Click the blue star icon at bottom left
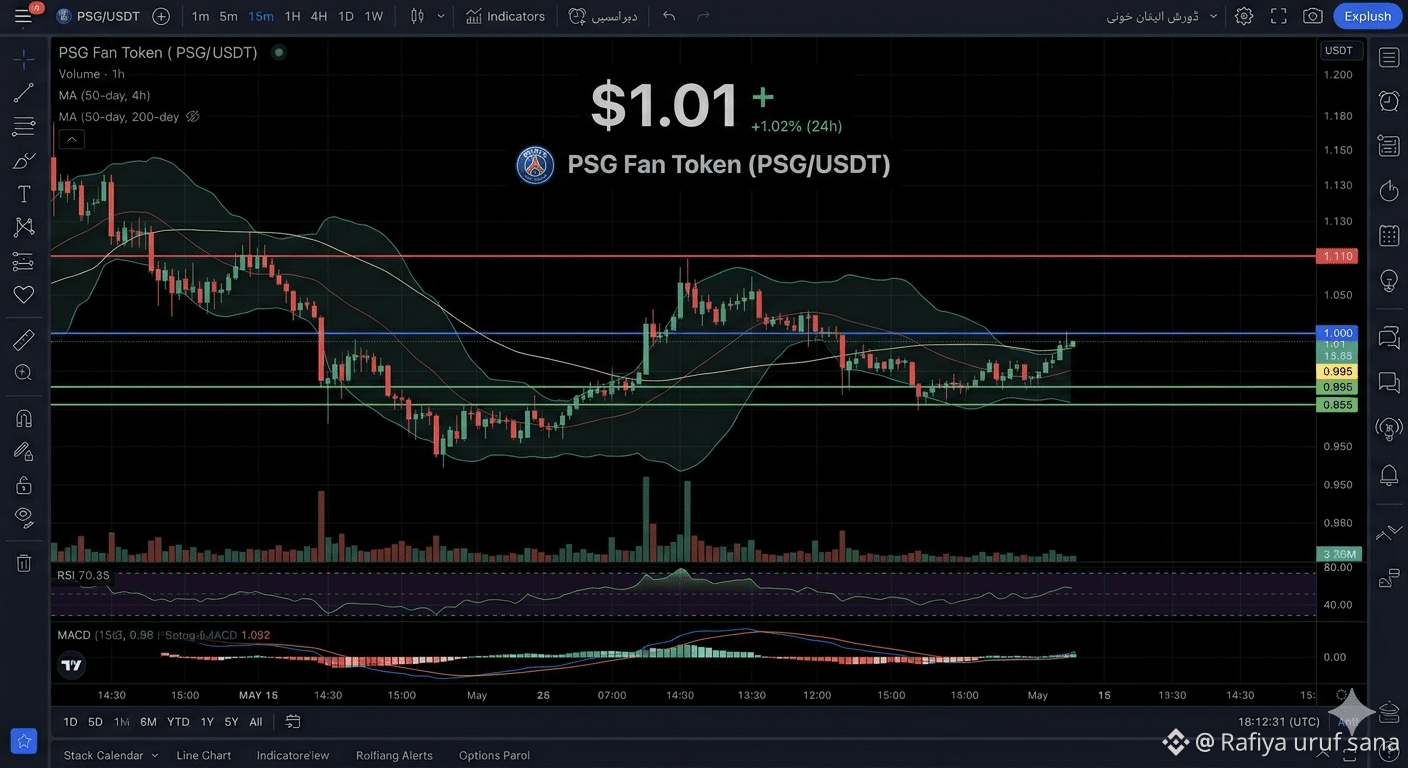The height and width of the screenshot is (768, 1408). click(24, 741)
